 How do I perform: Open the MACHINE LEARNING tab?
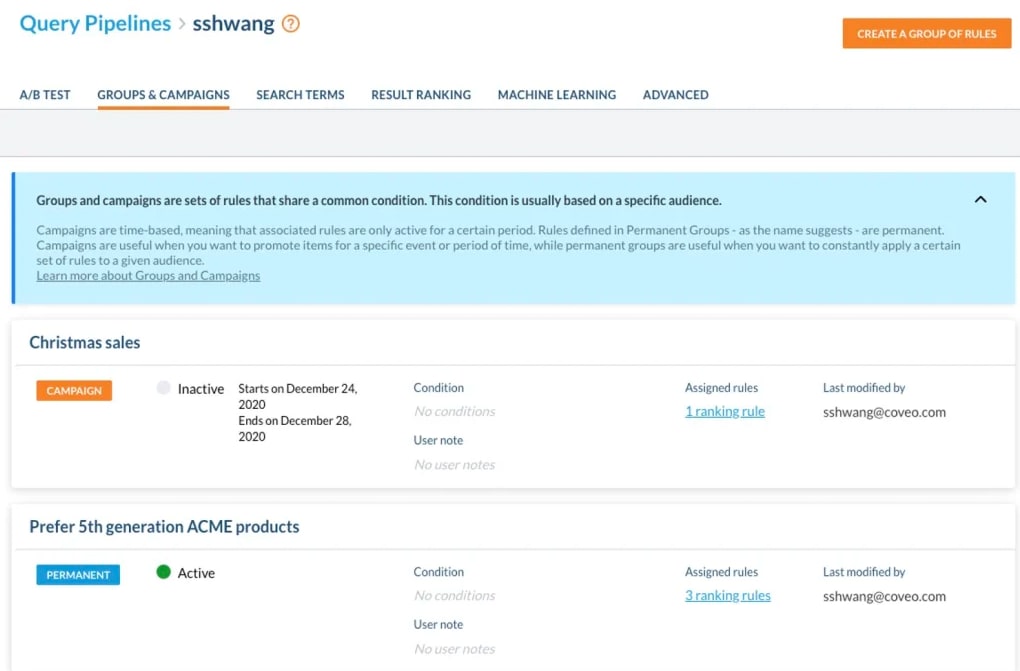tap(556, 94)
